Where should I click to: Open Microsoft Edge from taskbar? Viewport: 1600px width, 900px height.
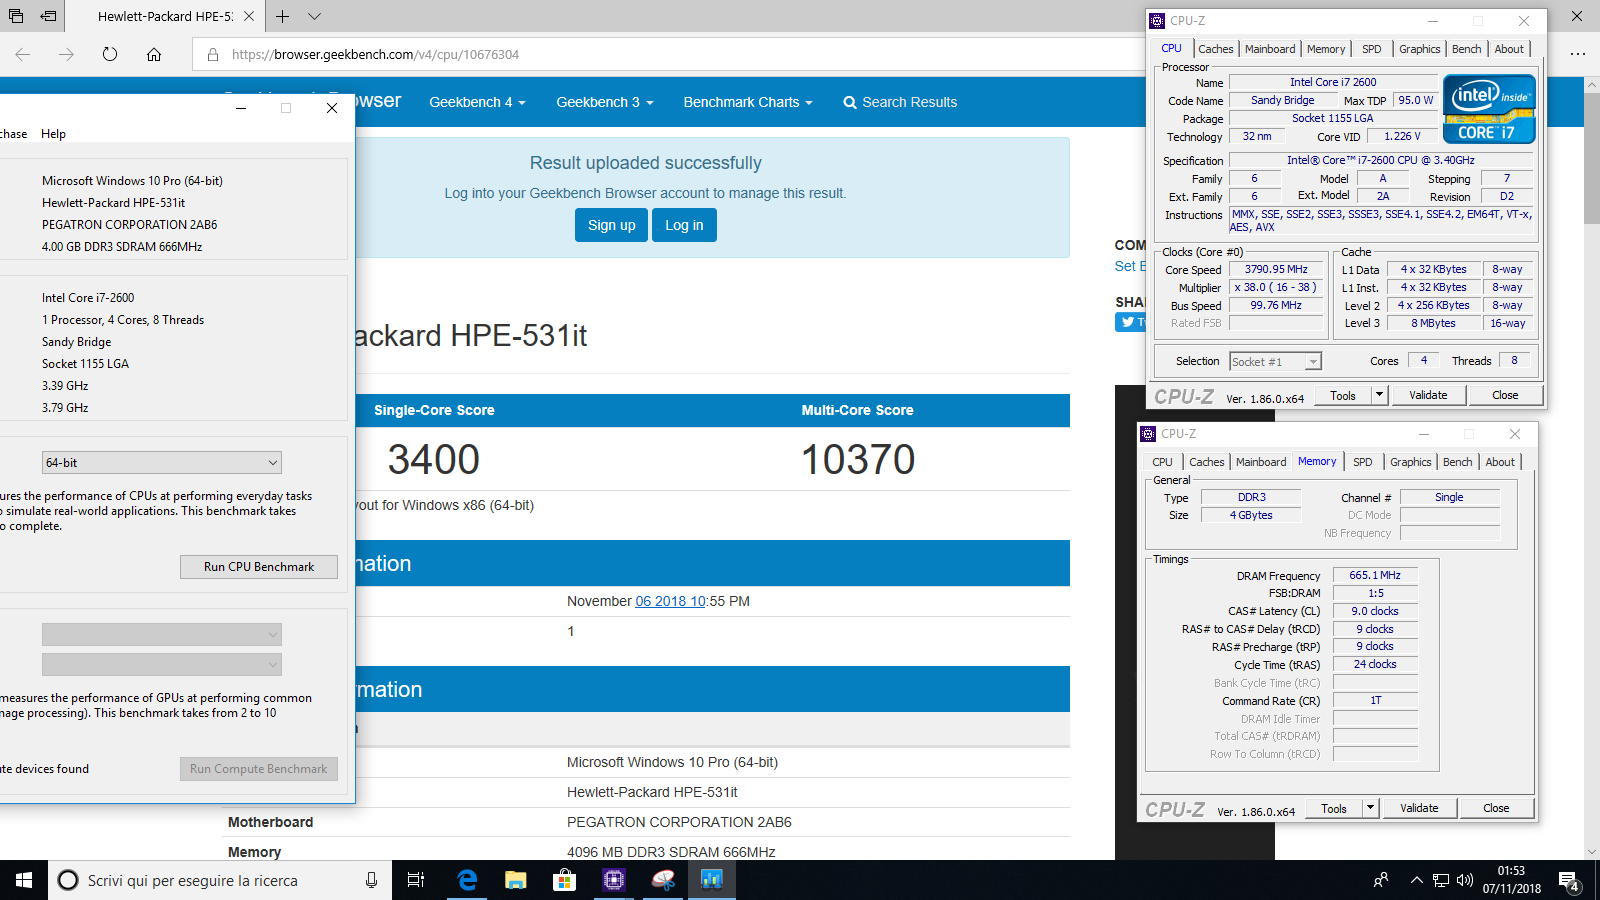[467, 880]
